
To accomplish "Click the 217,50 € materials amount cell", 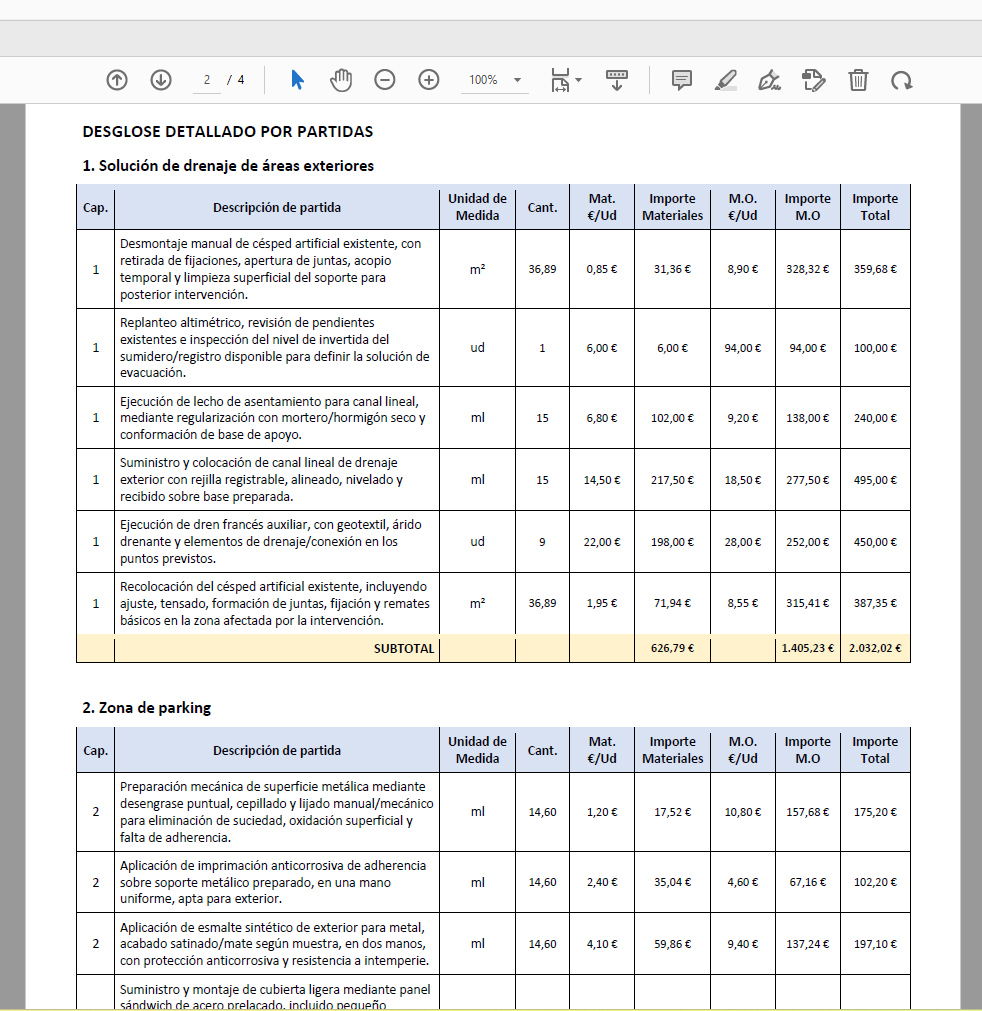I will pos(673,480).
